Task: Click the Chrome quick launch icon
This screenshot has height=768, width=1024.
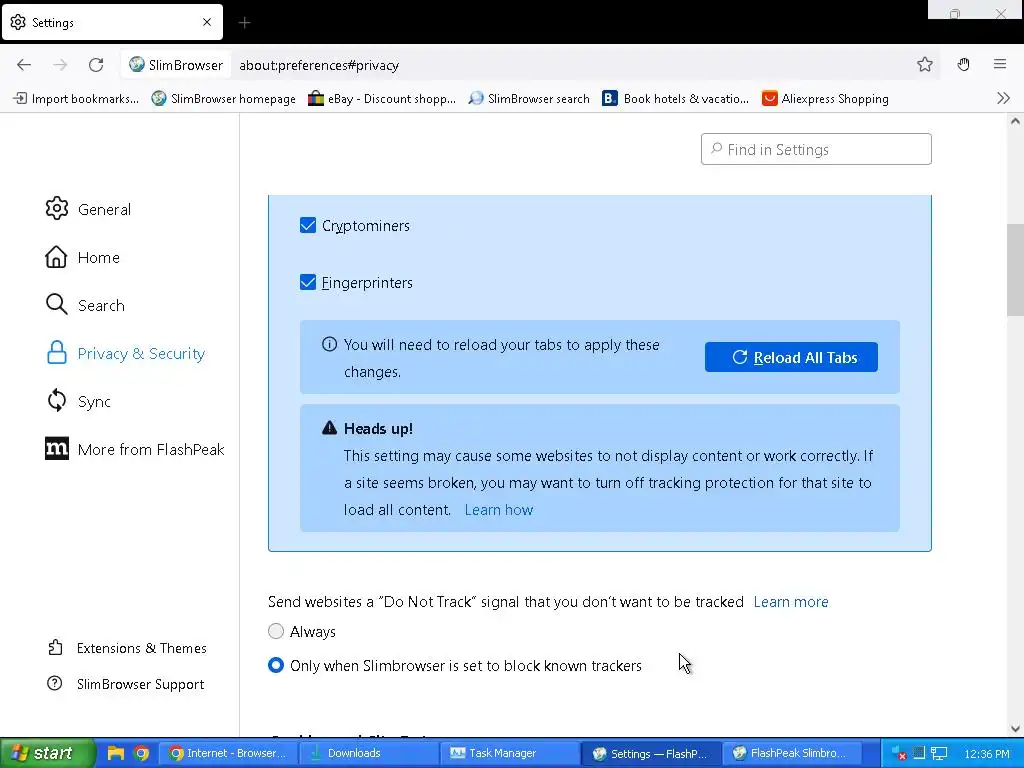Action: pyautogui.click(x=141, y=753)
